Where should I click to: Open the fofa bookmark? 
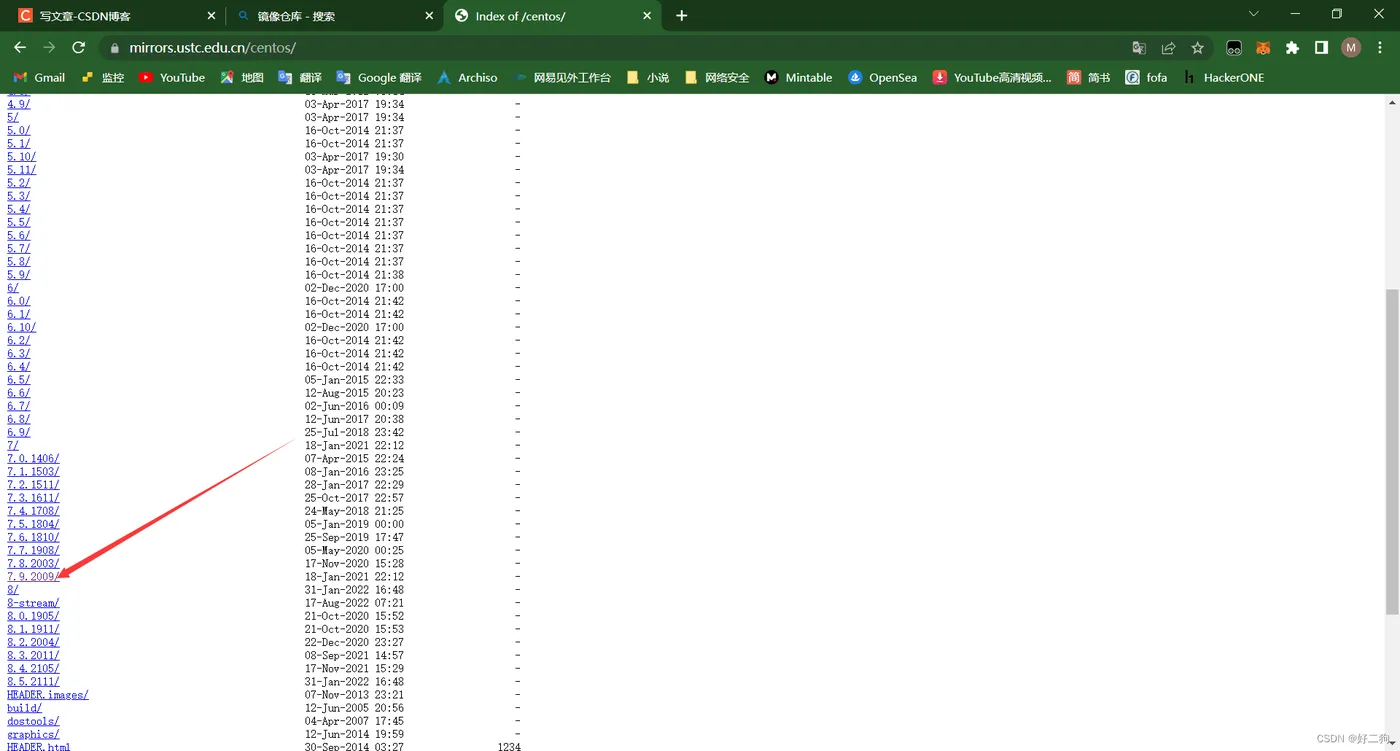[1146, 77]
